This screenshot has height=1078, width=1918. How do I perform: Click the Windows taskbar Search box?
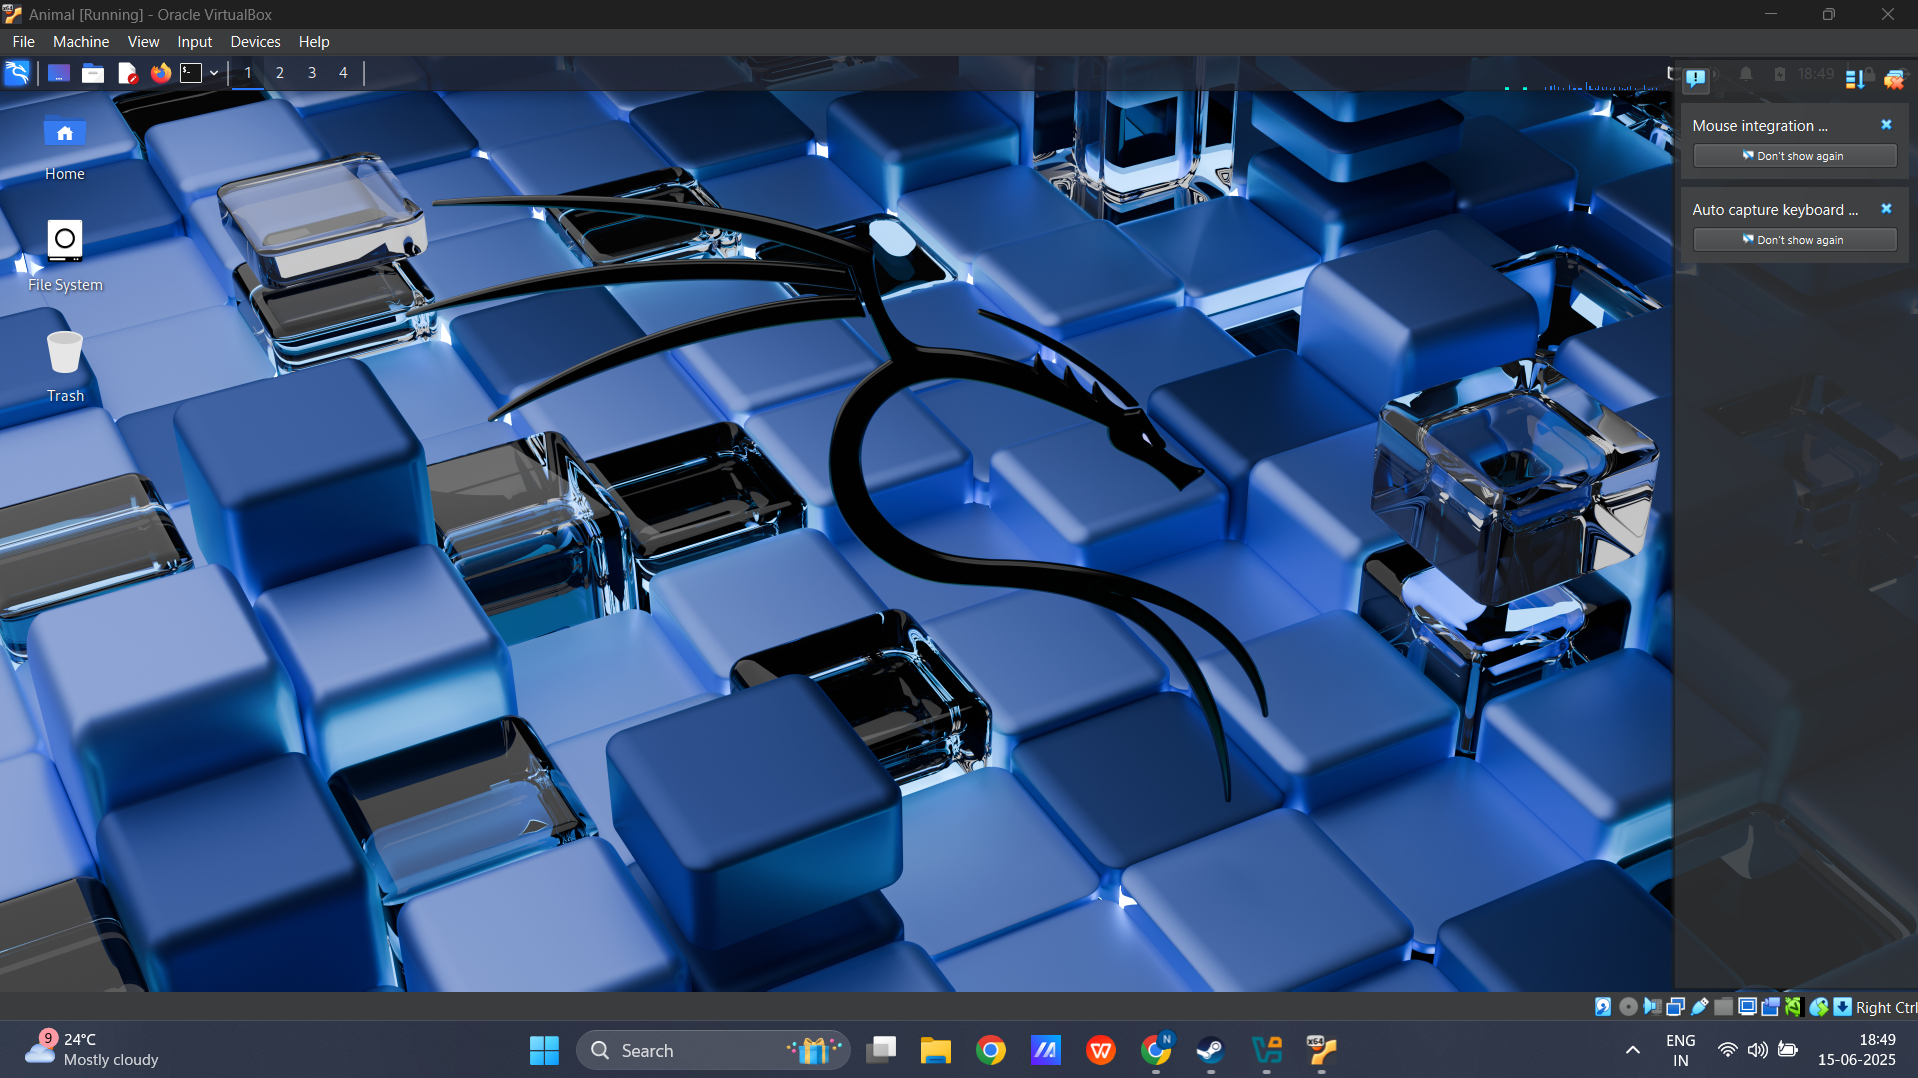pyautogui.click(x=713, y=1050)
